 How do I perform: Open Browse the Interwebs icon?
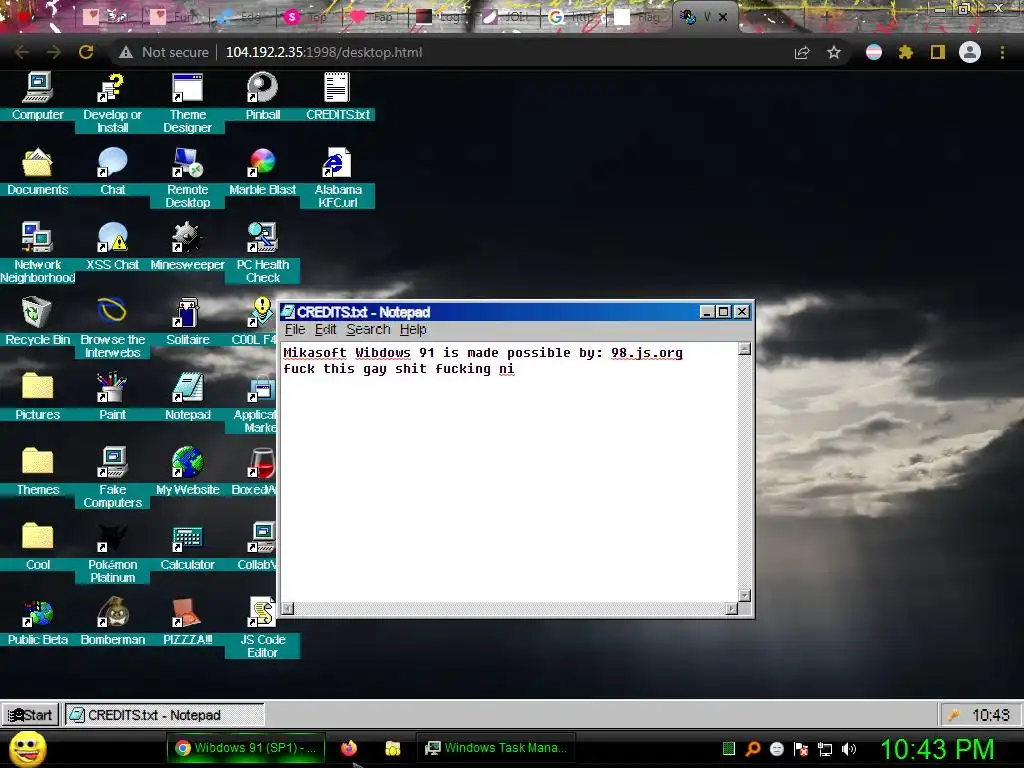point(112,328)
